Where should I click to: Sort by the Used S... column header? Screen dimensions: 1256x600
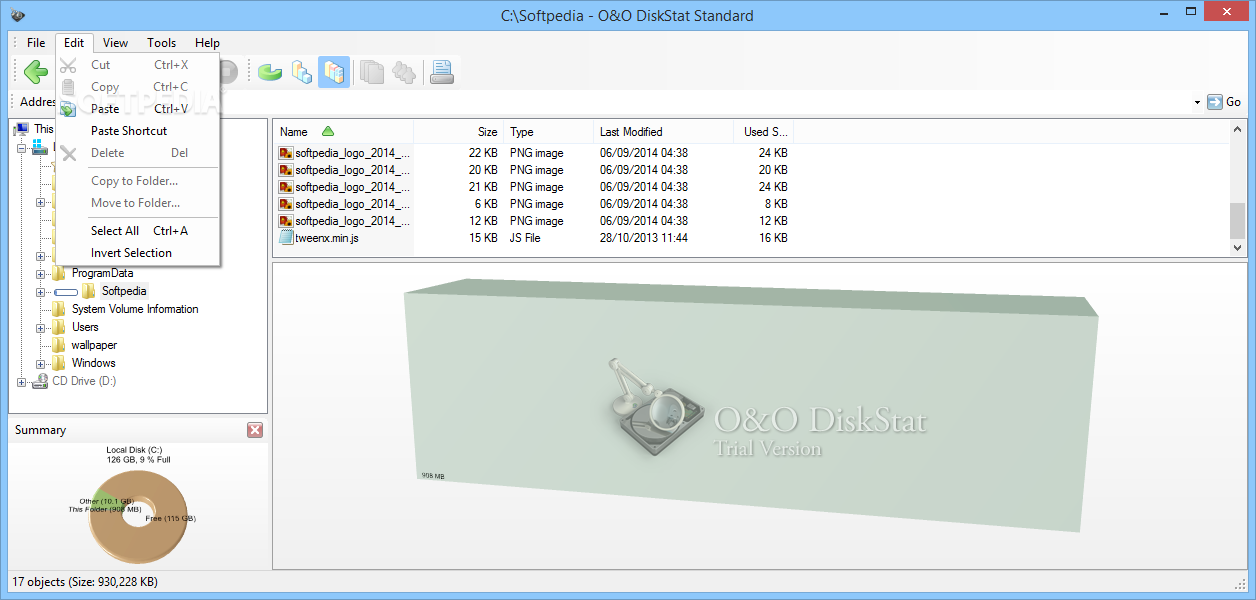coord(764,132)
